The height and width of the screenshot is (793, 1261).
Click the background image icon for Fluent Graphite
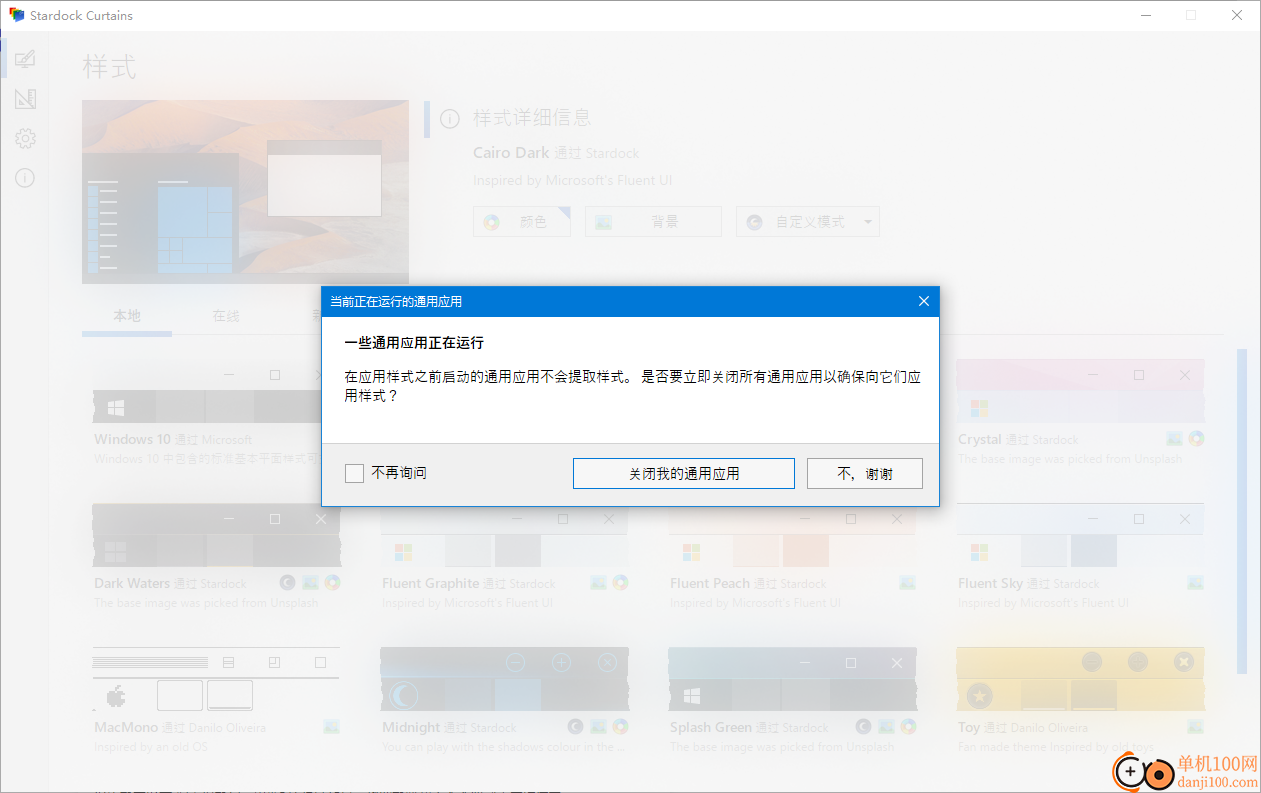598,583
